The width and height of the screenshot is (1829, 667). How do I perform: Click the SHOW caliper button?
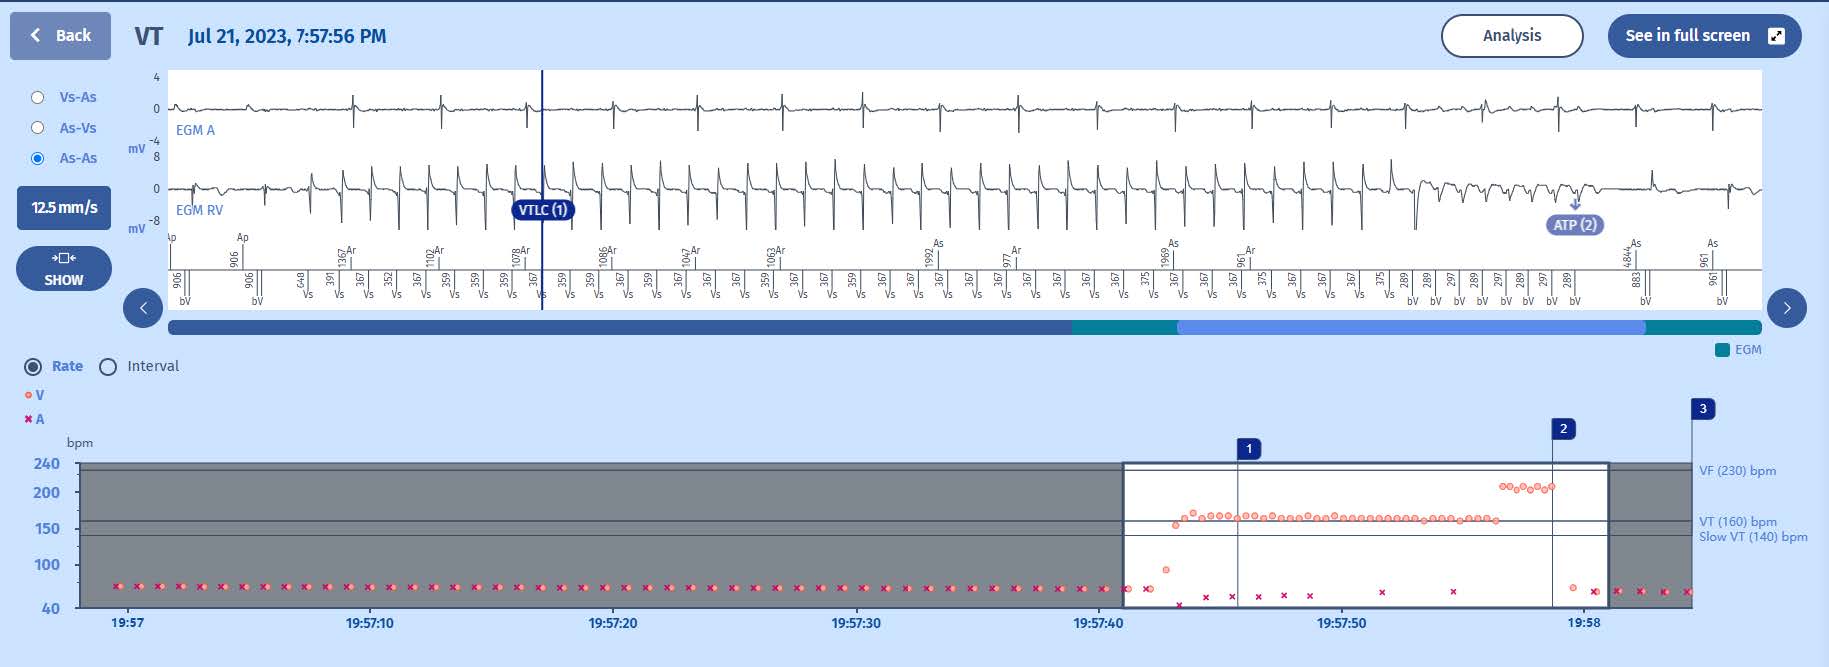(x=64, y=269)
